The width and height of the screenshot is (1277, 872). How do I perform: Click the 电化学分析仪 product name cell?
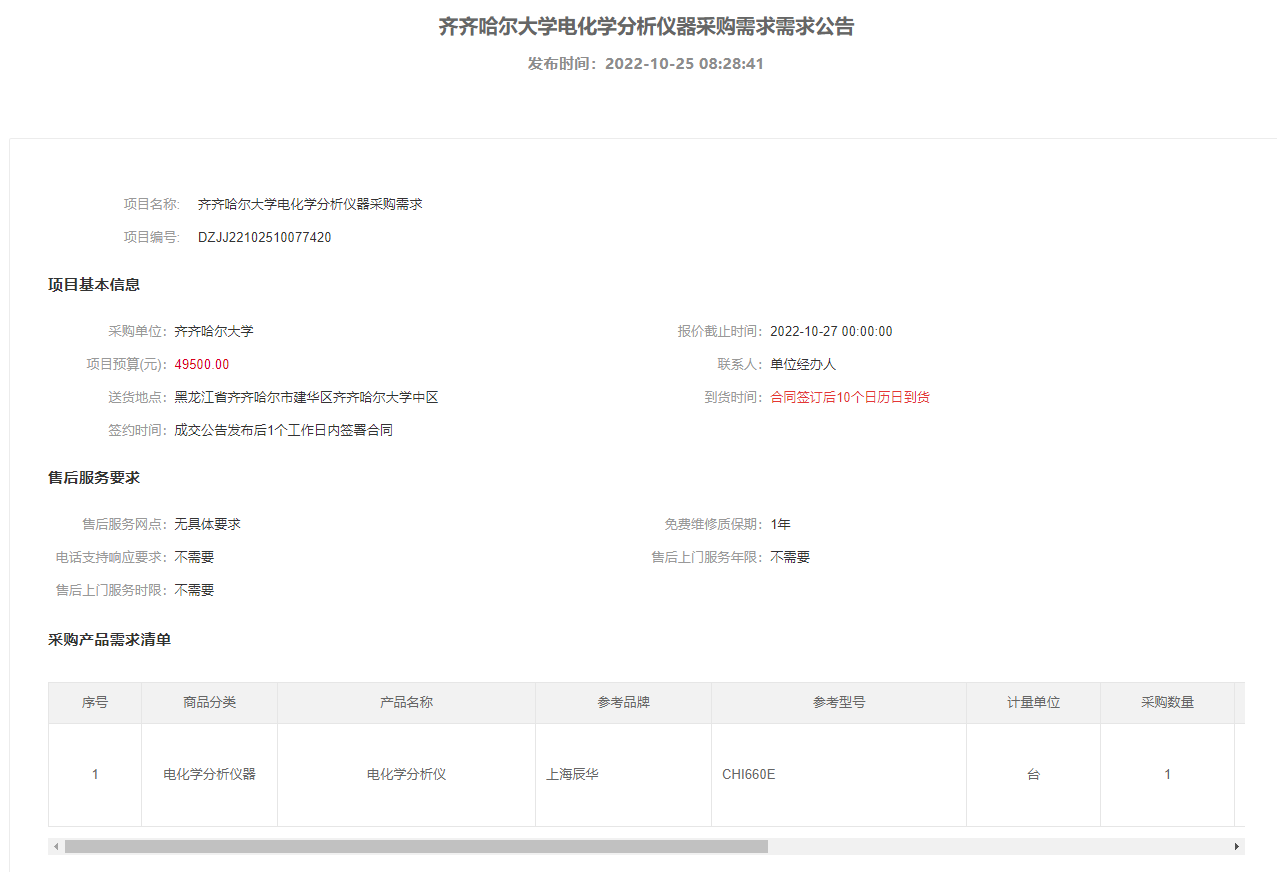point(406,774)
